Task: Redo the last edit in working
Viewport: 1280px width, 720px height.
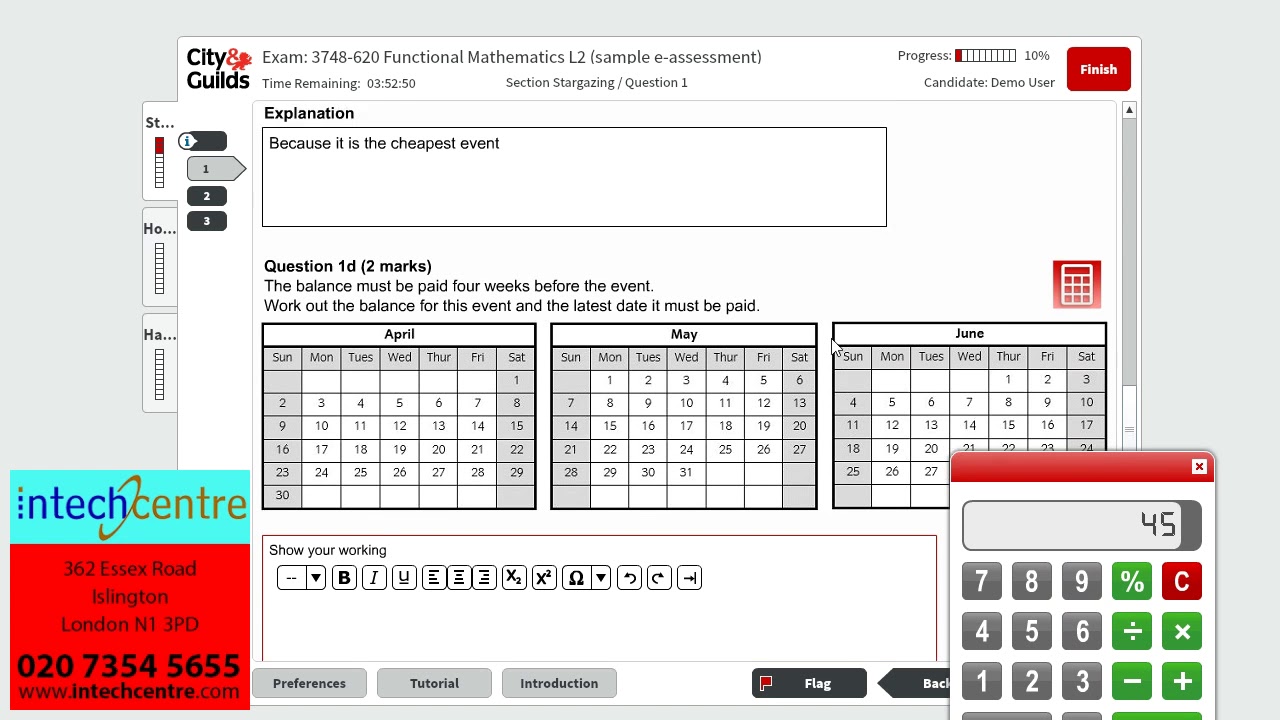Action: [659, 578]
